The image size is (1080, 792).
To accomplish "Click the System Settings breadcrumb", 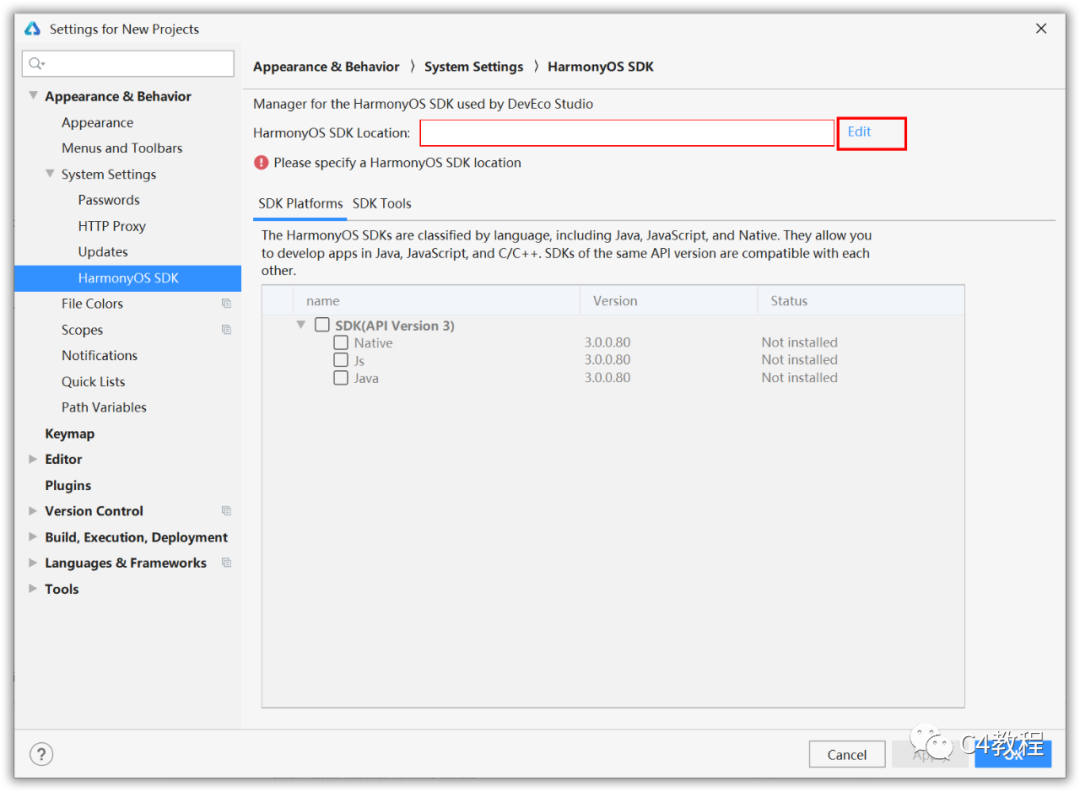I will click(x=473, y=67).
